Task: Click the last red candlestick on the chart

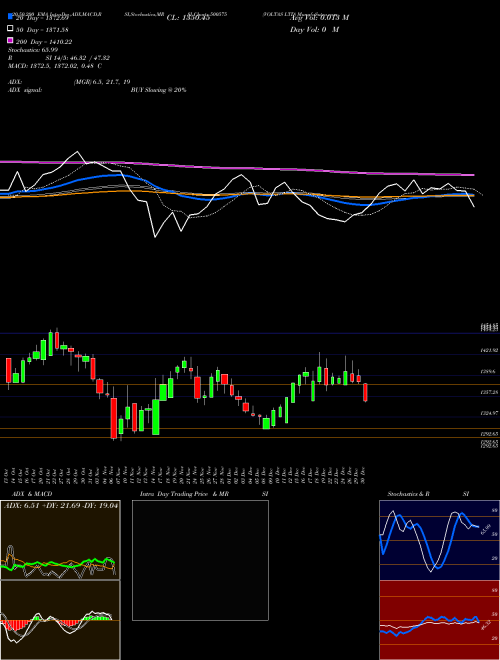Action: pos(365,392)
